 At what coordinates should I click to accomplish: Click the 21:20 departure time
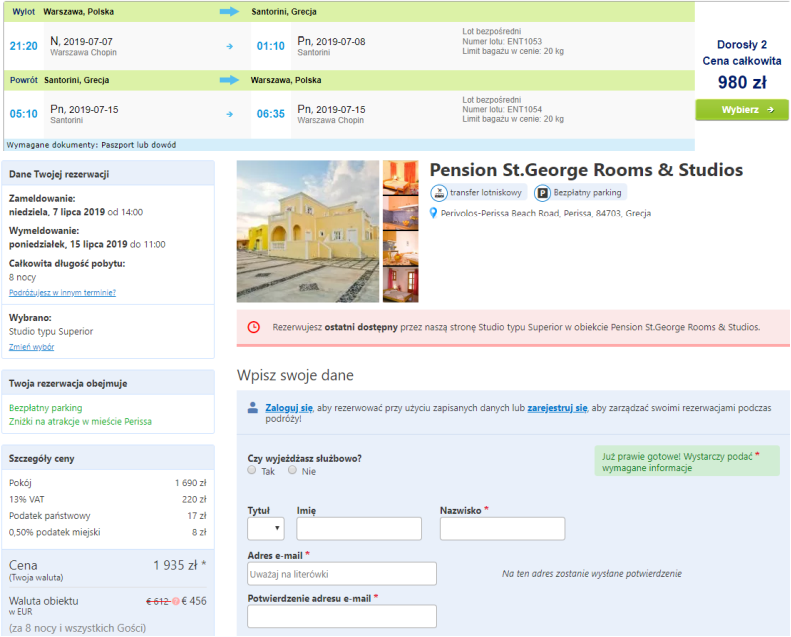[24, 46]
